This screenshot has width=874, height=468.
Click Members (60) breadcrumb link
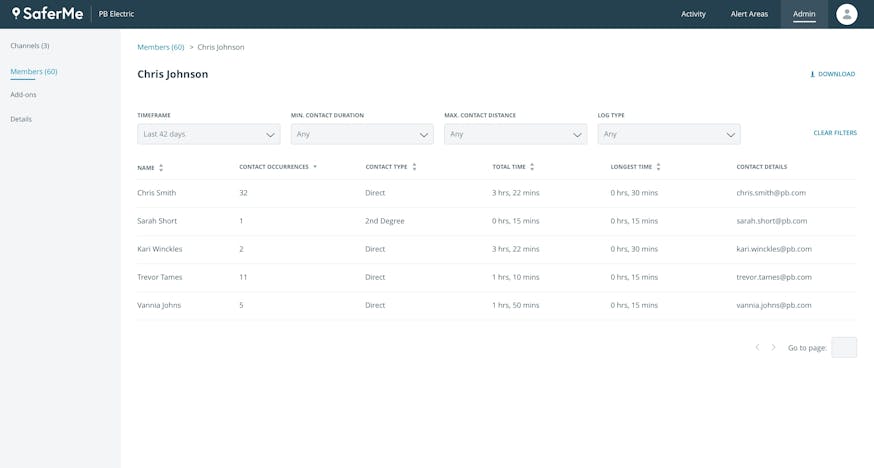coord(161,47)
